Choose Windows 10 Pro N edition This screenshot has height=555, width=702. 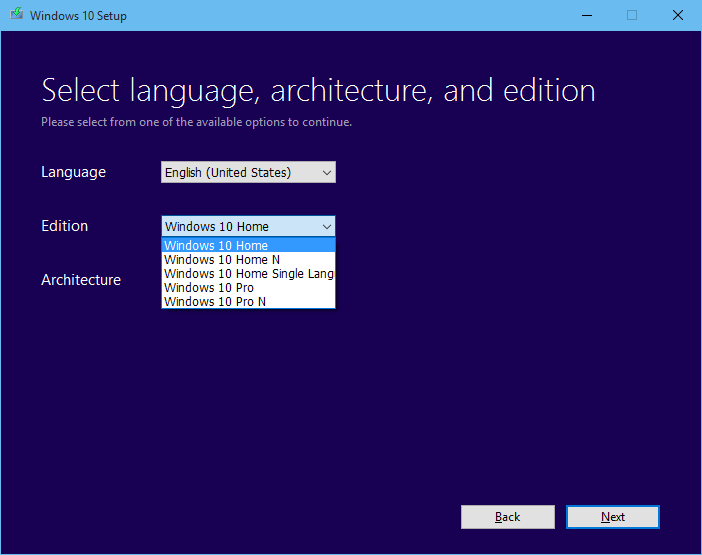248,301
